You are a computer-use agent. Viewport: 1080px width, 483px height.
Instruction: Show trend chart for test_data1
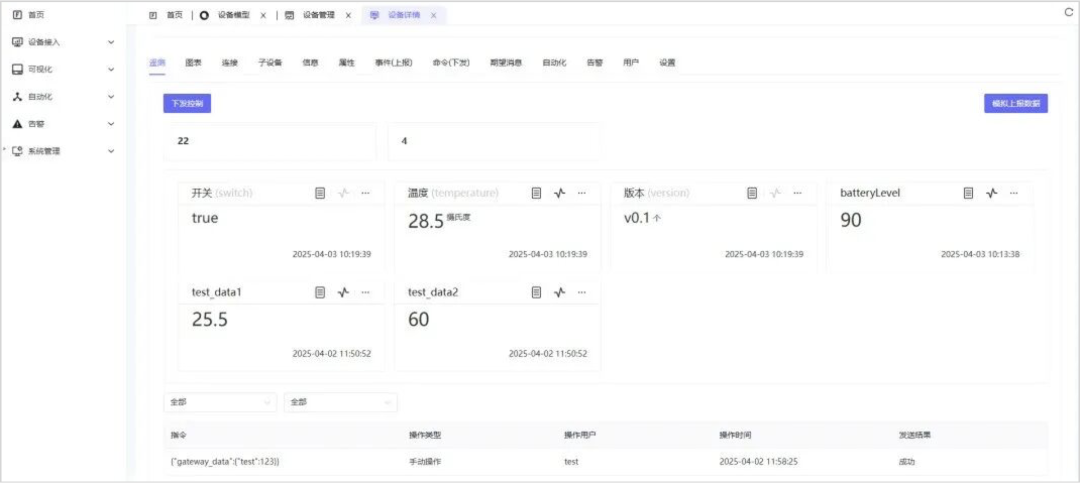343,292
